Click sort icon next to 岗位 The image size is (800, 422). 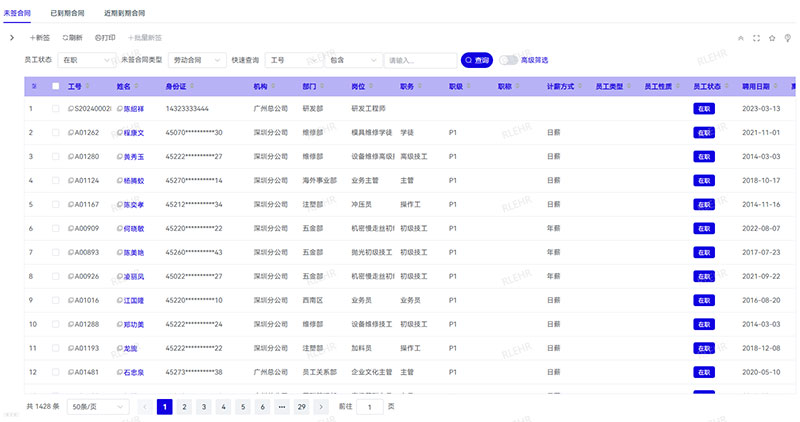pos(370,86)
